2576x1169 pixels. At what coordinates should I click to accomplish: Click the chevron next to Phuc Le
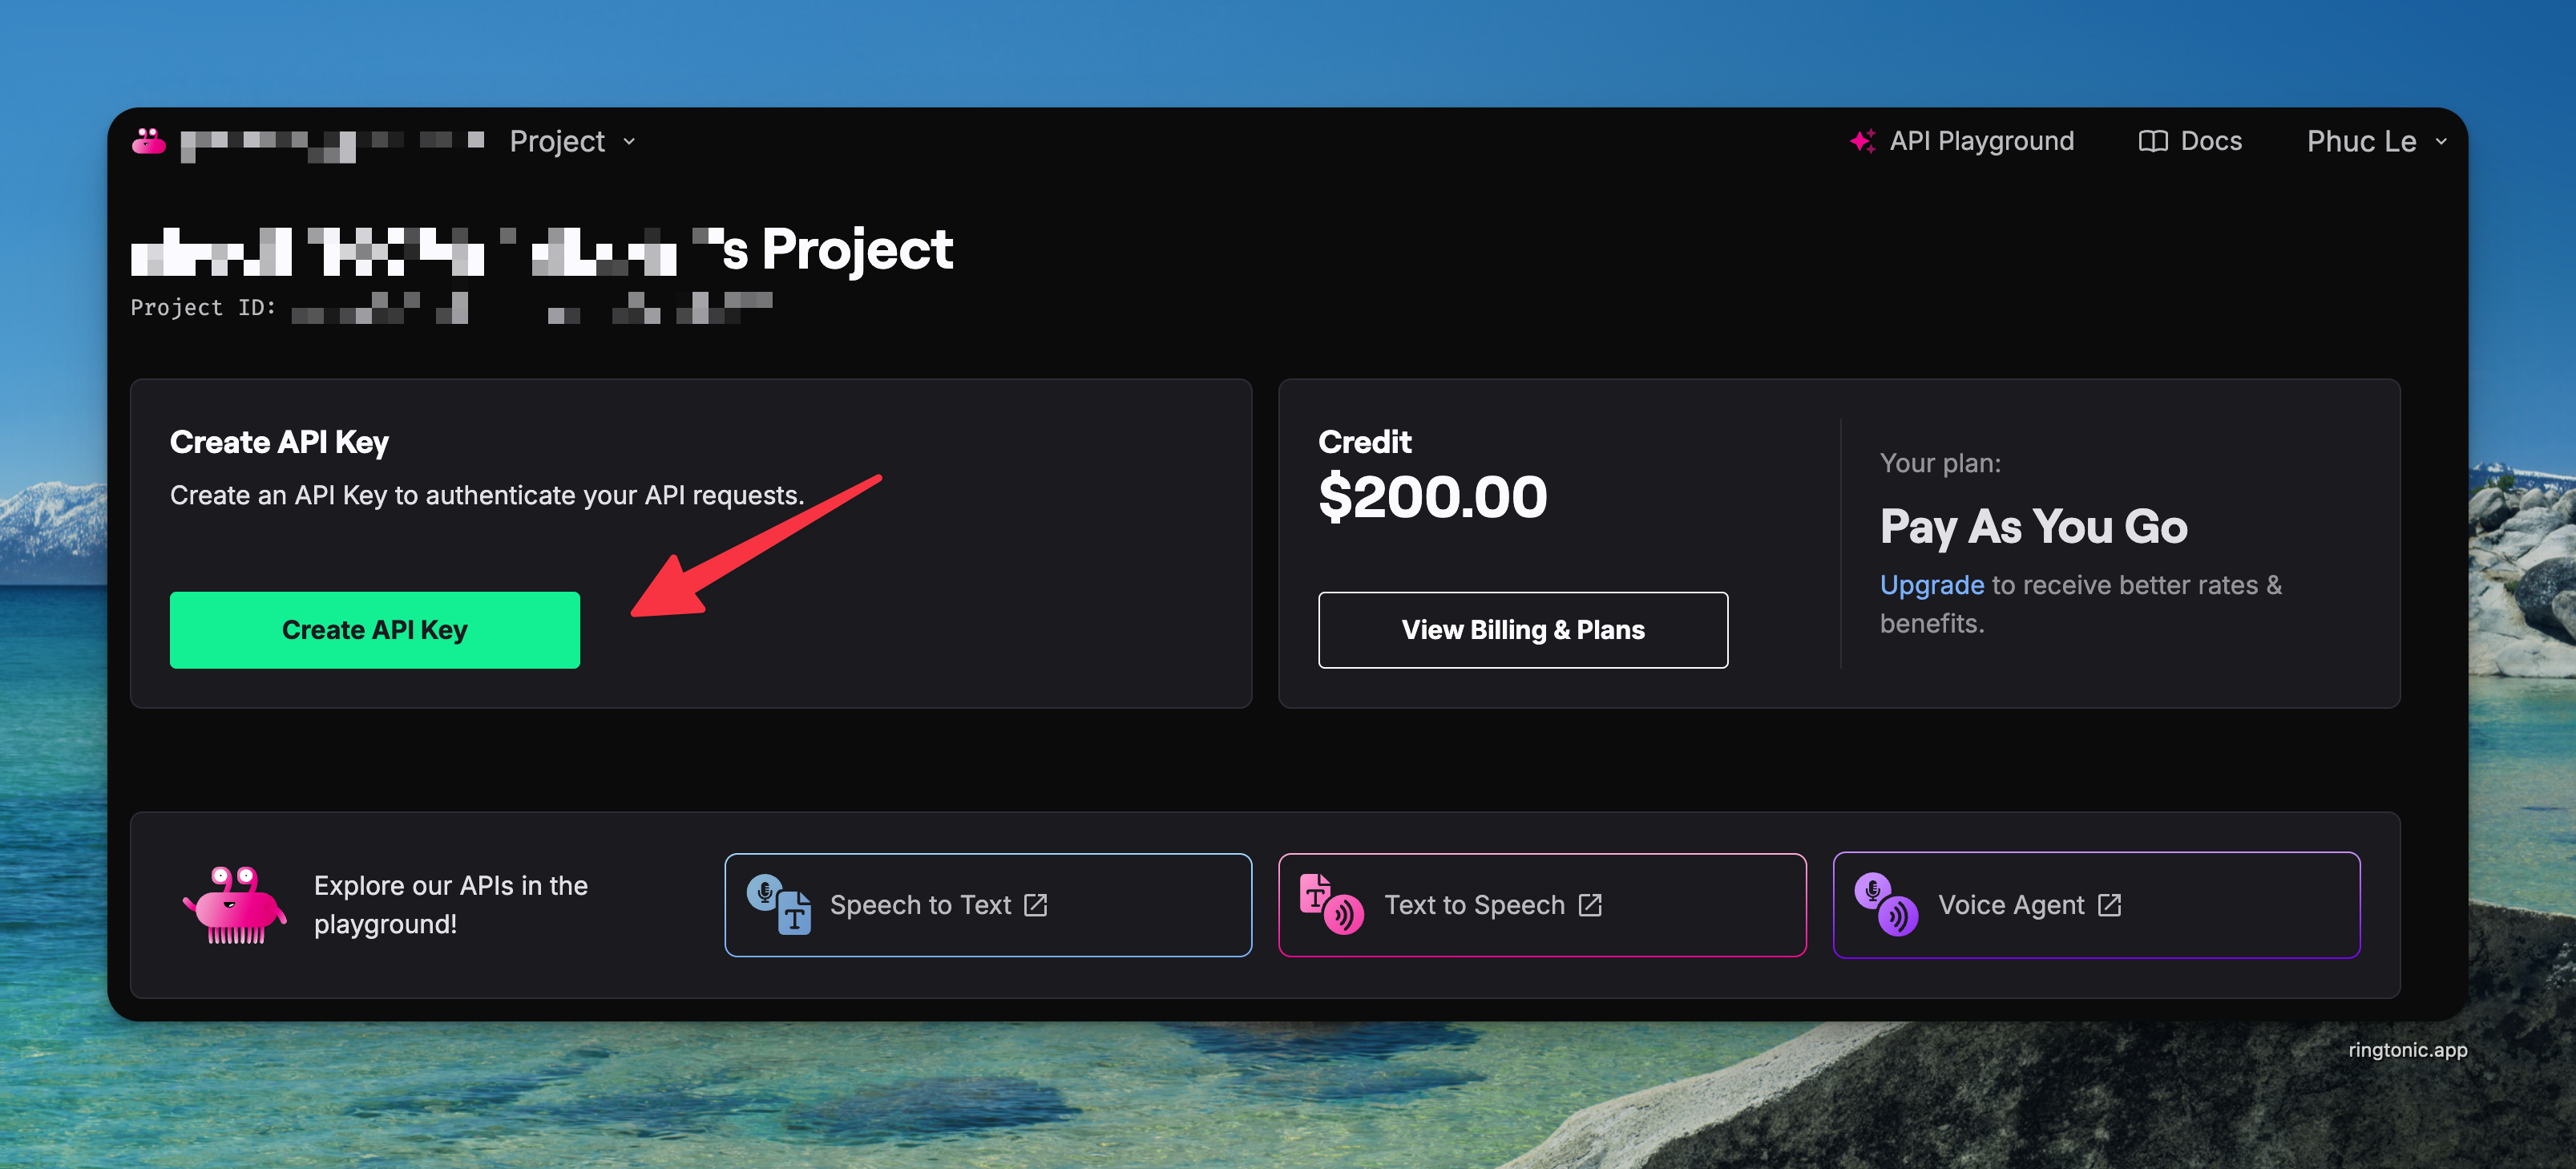pos(2441,141)
